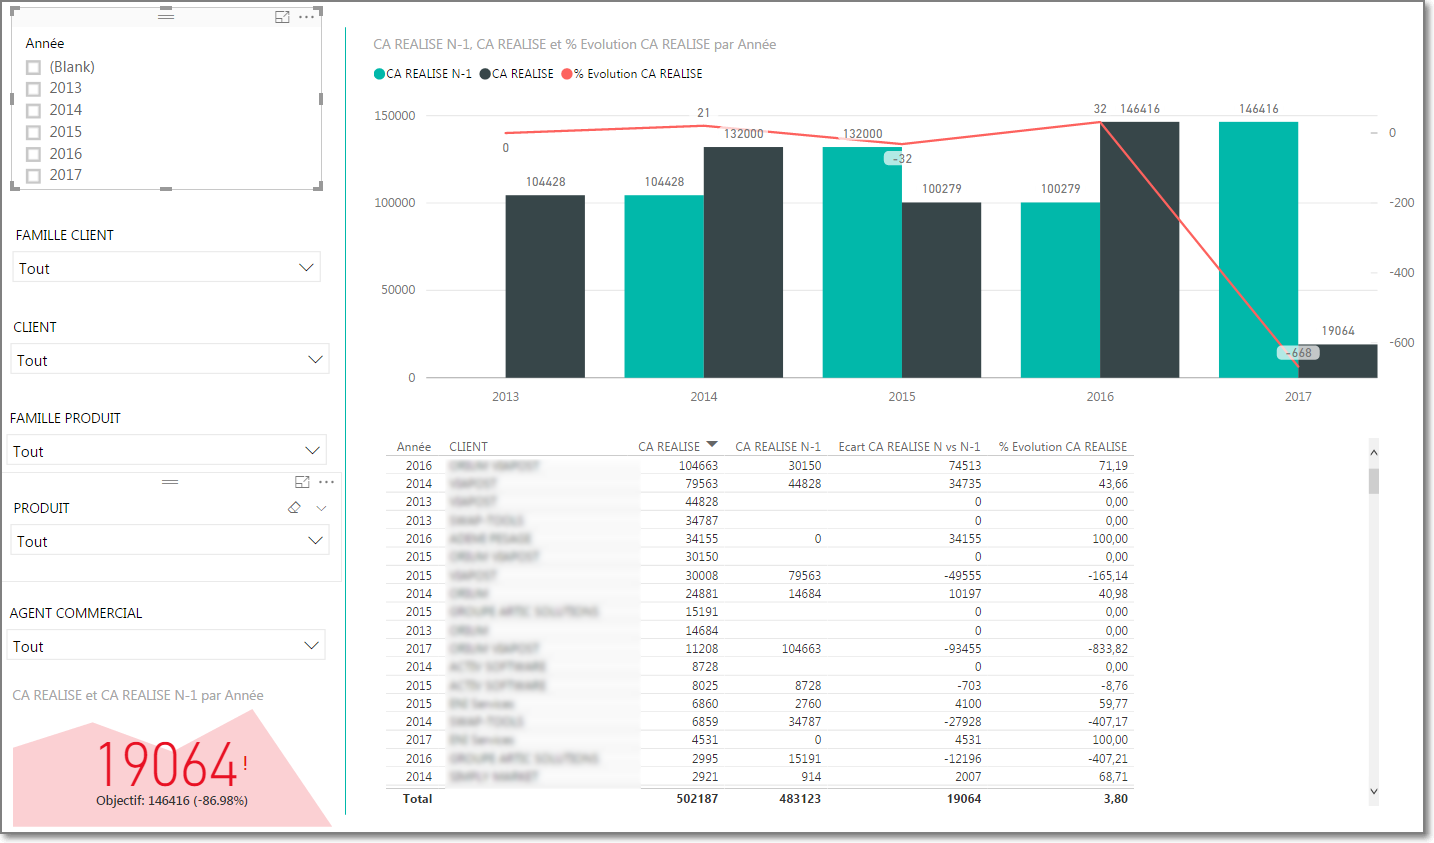Select the 2015 dark bar labeled 100279
This screenshot has height=843, width=1434.
click(x=941, y=290)
